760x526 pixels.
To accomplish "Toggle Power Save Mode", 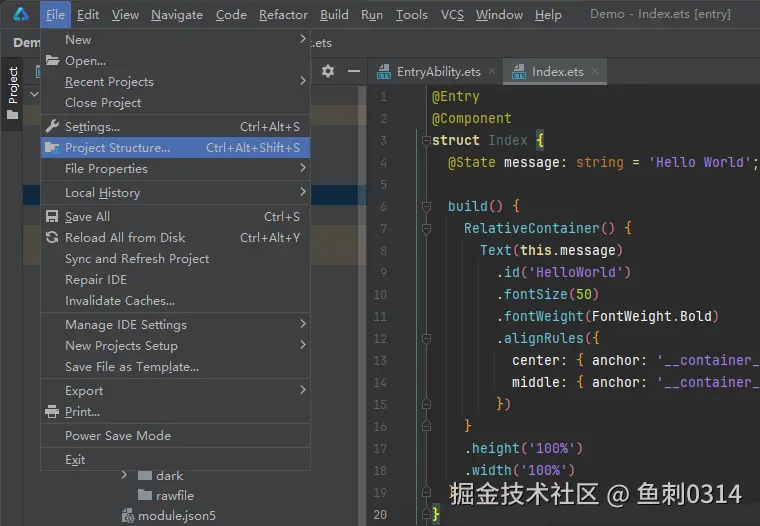I will [x=175, y=435].
